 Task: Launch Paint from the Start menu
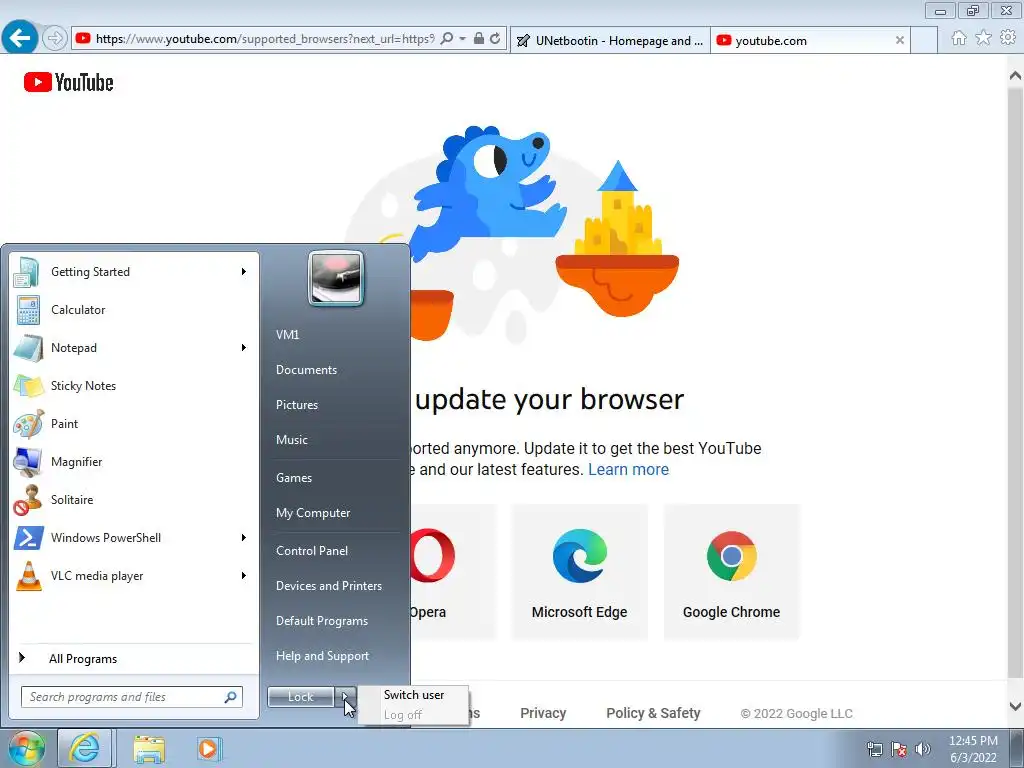[134, 423]
